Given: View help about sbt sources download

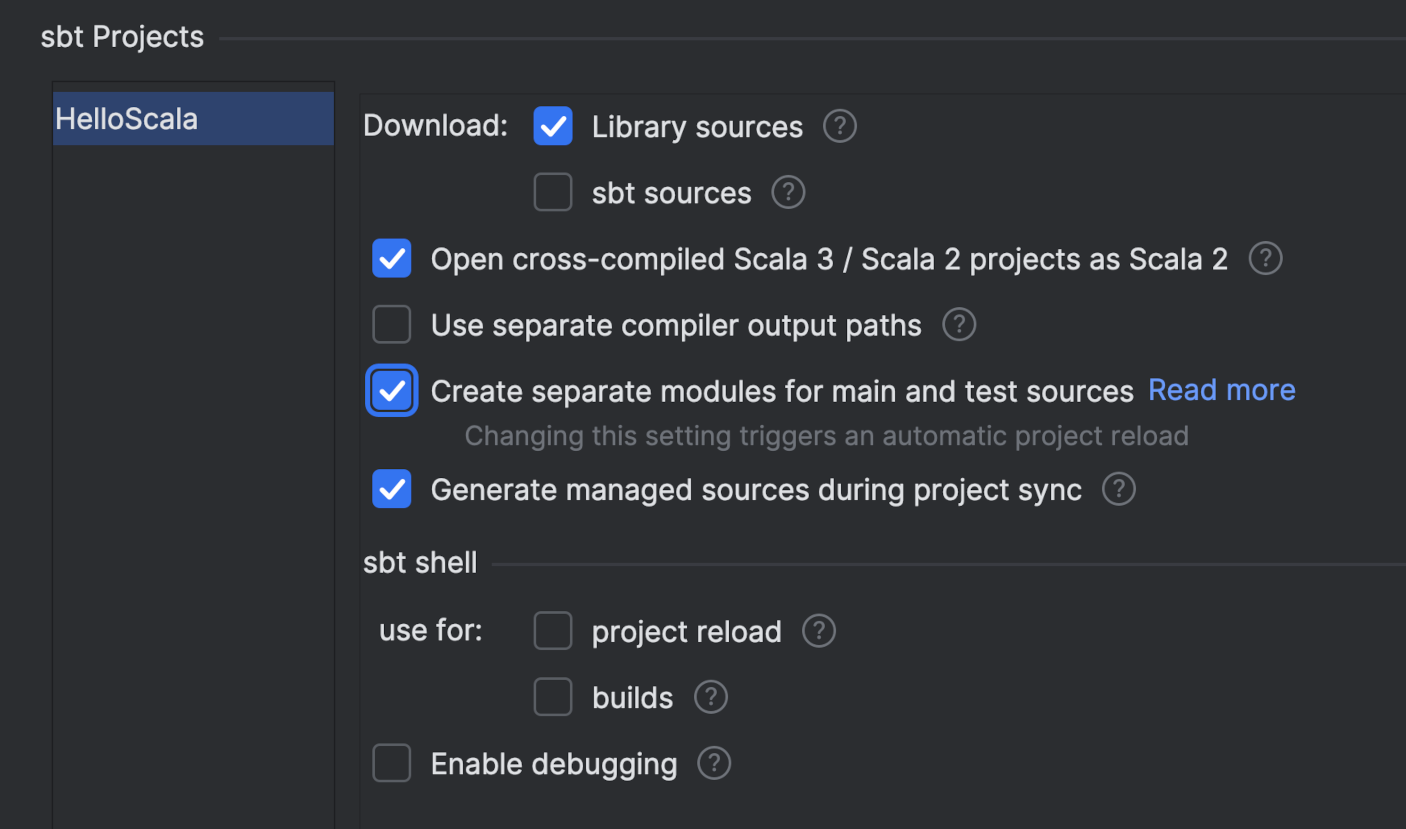Looking at the screenshot, I should click(787, 192).
